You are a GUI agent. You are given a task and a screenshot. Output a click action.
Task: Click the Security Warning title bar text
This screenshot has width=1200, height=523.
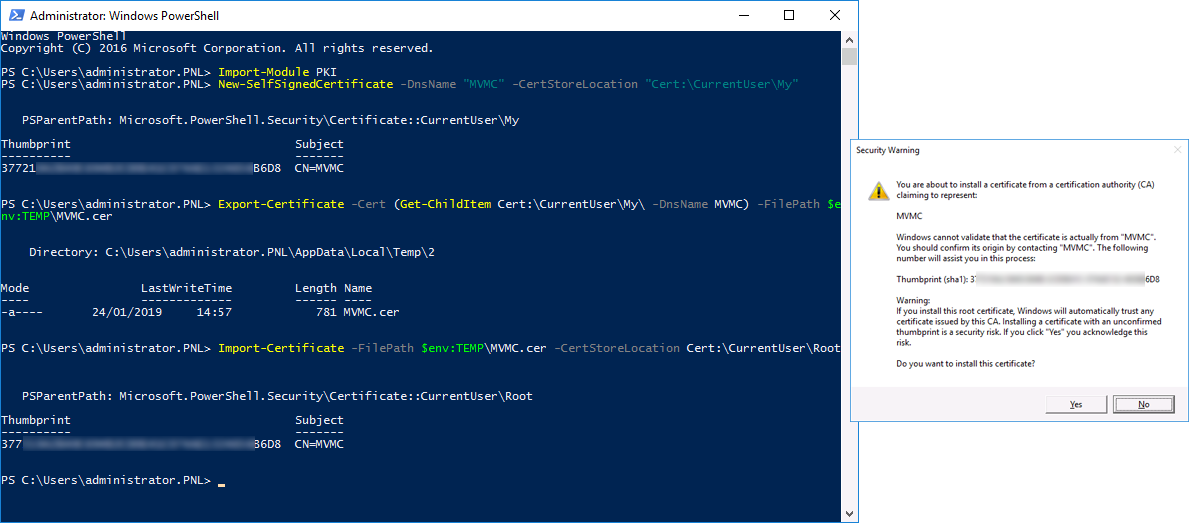[888, 150]
